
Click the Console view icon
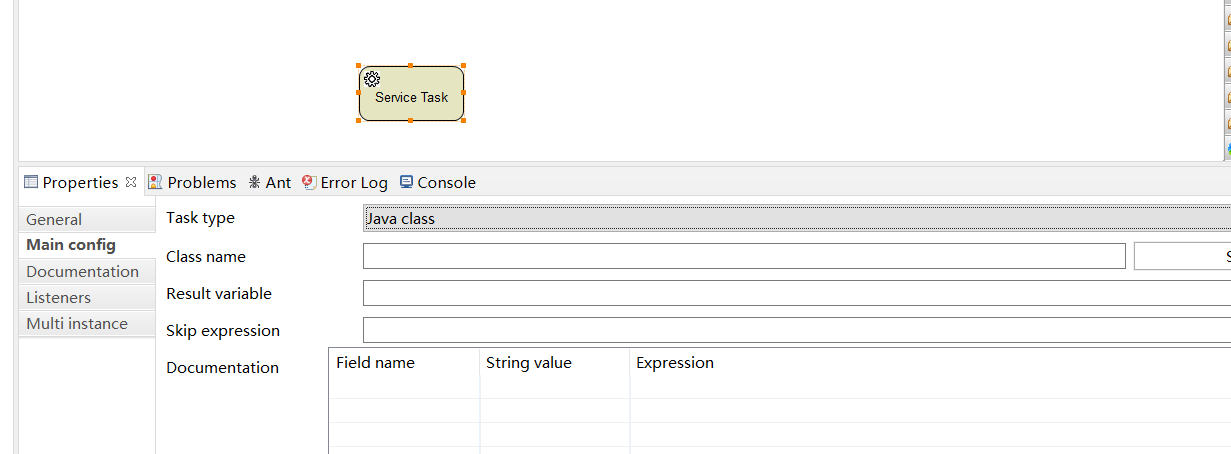(406, 182)
